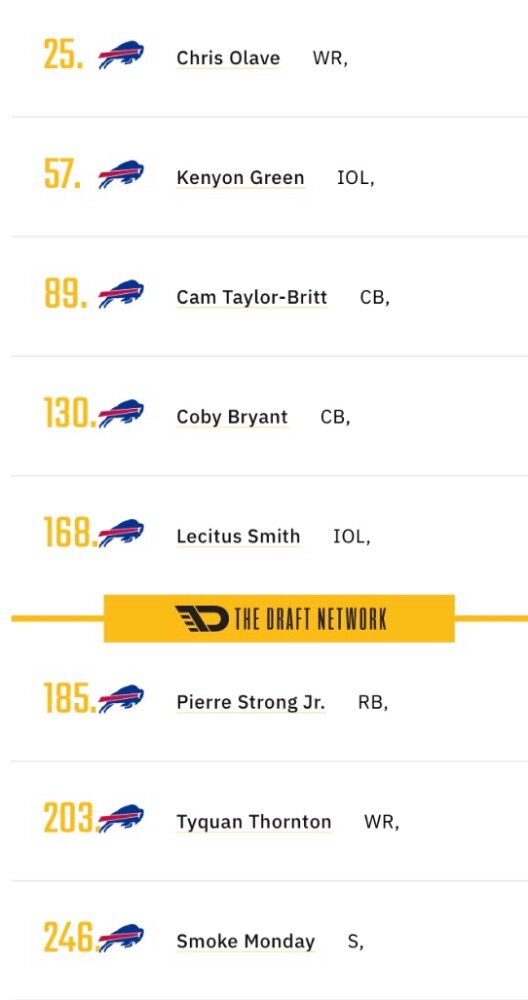Open Lecitus Smith player profile

coord(238,536)
